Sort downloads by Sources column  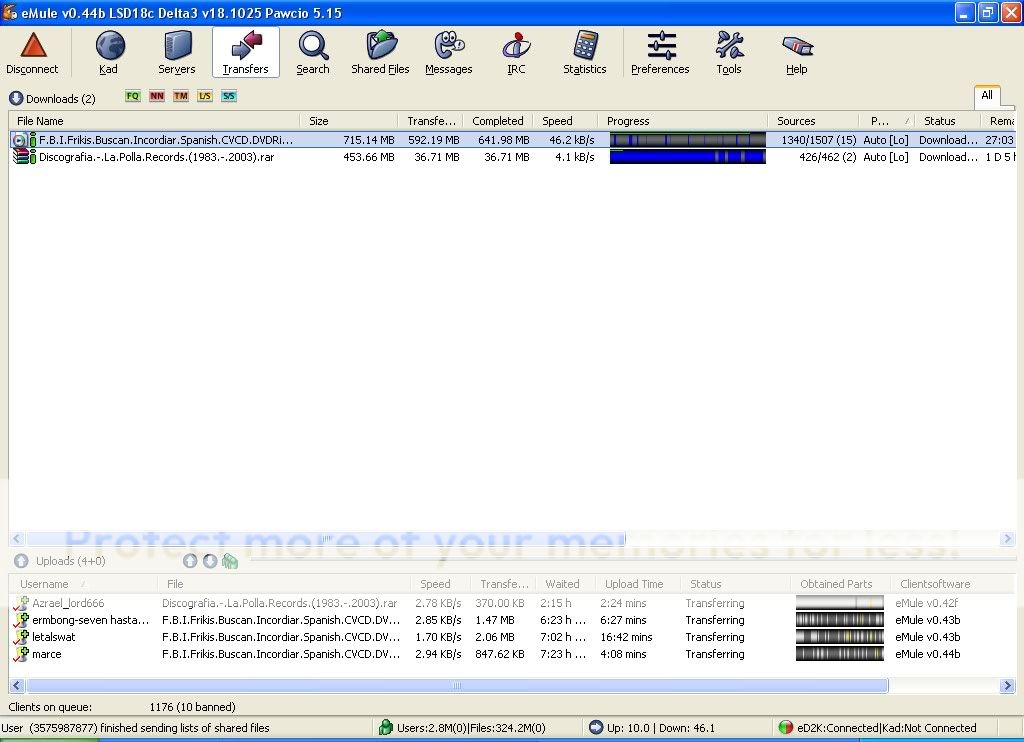tap(813, 121)
